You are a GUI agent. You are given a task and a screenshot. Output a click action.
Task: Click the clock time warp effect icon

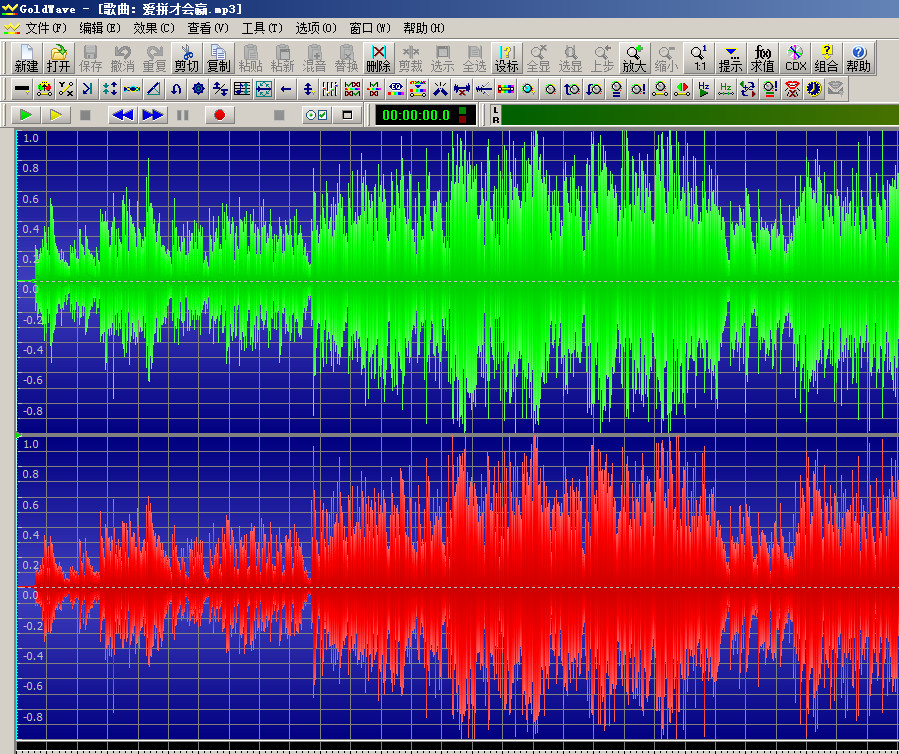pos(814,89)
